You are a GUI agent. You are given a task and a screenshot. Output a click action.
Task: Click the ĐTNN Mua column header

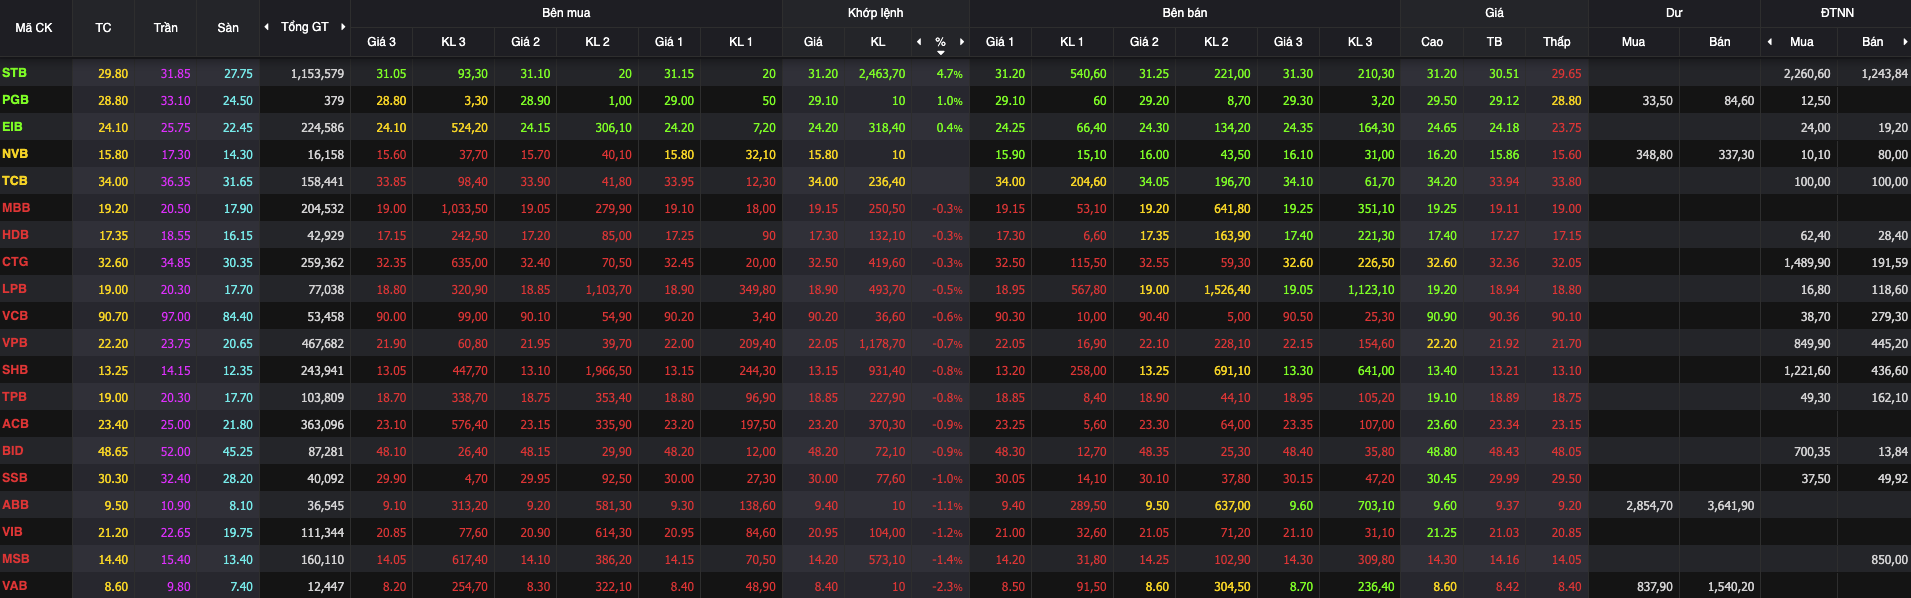1802,42
